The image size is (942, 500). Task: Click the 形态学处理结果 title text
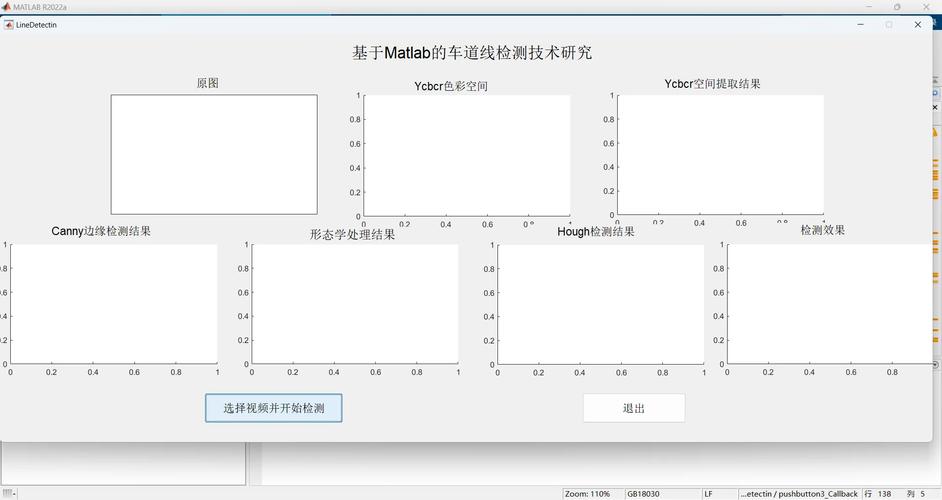click(352, 234)
